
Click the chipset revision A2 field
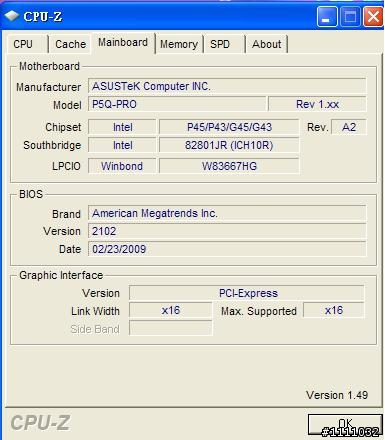(349, 127)
